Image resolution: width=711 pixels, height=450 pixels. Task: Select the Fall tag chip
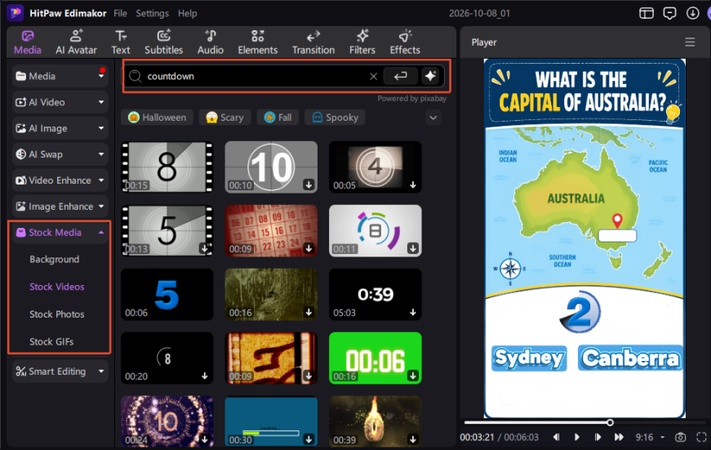[x=278, y=117]
